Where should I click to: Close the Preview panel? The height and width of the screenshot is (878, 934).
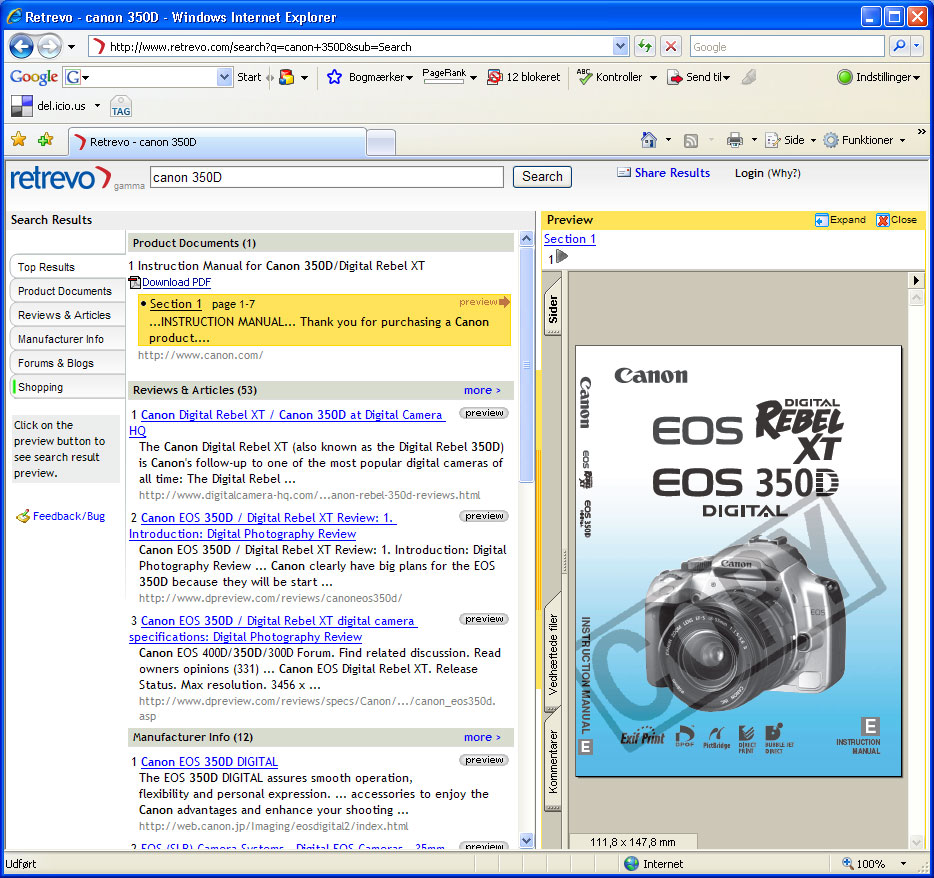click(896, 220)
